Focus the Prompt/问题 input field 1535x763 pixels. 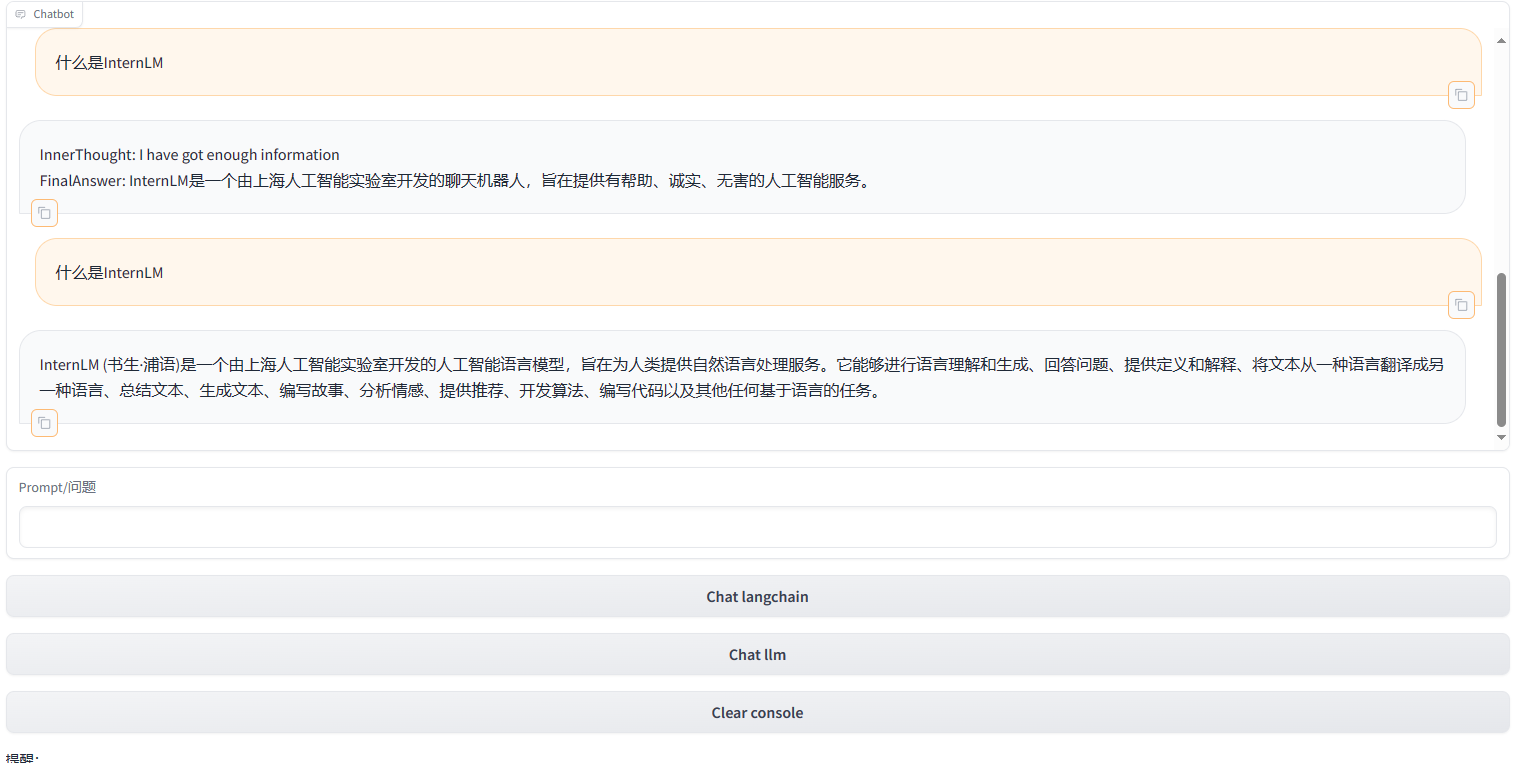point(757,527)
